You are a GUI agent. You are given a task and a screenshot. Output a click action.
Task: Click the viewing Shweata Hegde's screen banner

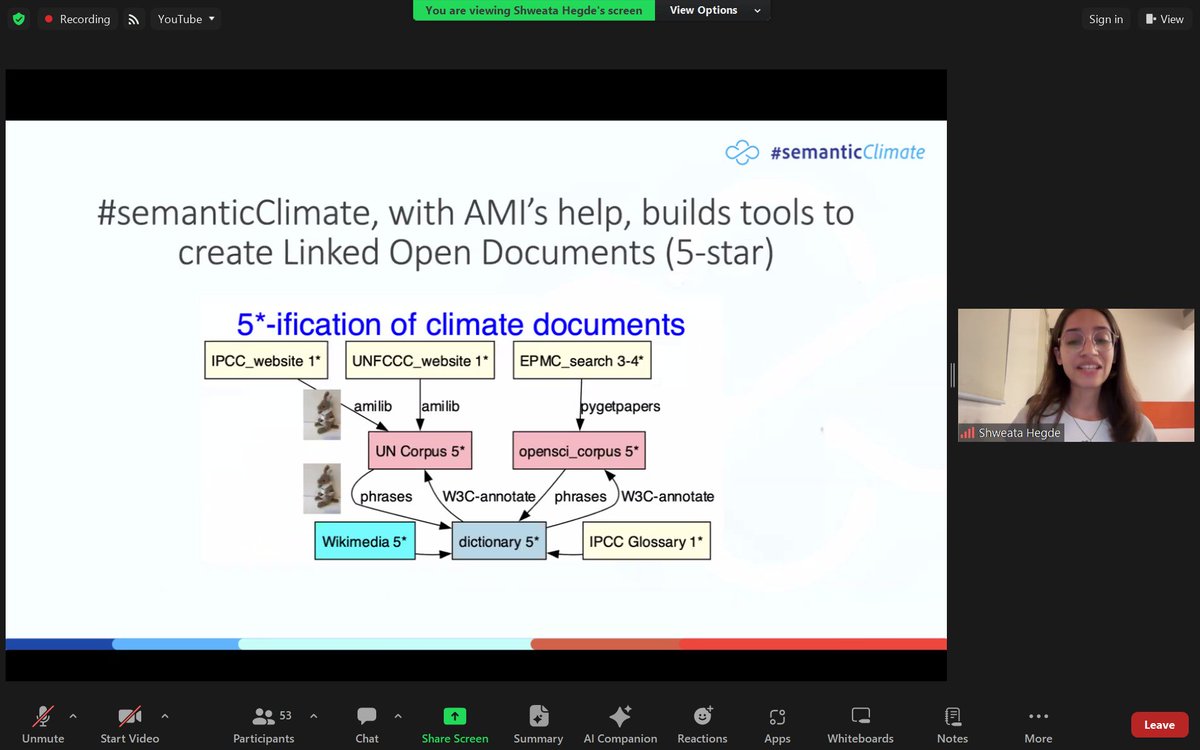click(x=535, y=10)
